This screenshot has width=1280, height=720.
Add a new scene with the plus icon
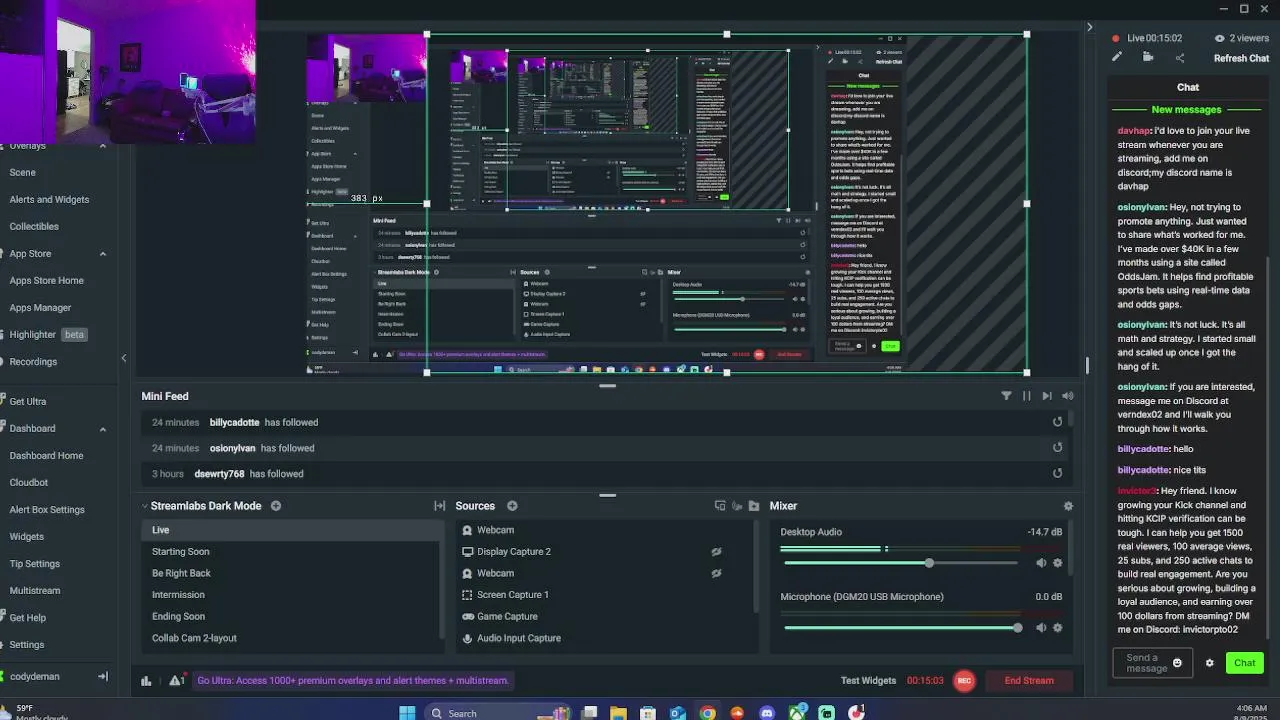pyautogui.click(x=276, y=506)
